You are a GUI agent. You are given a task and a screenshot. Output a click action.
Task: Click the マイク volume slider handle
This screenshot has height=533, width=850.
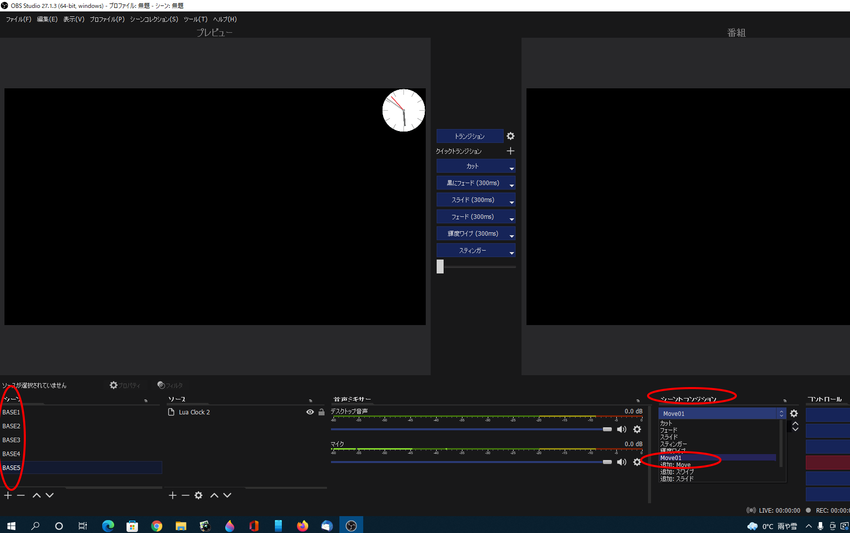tap(607, 462)
